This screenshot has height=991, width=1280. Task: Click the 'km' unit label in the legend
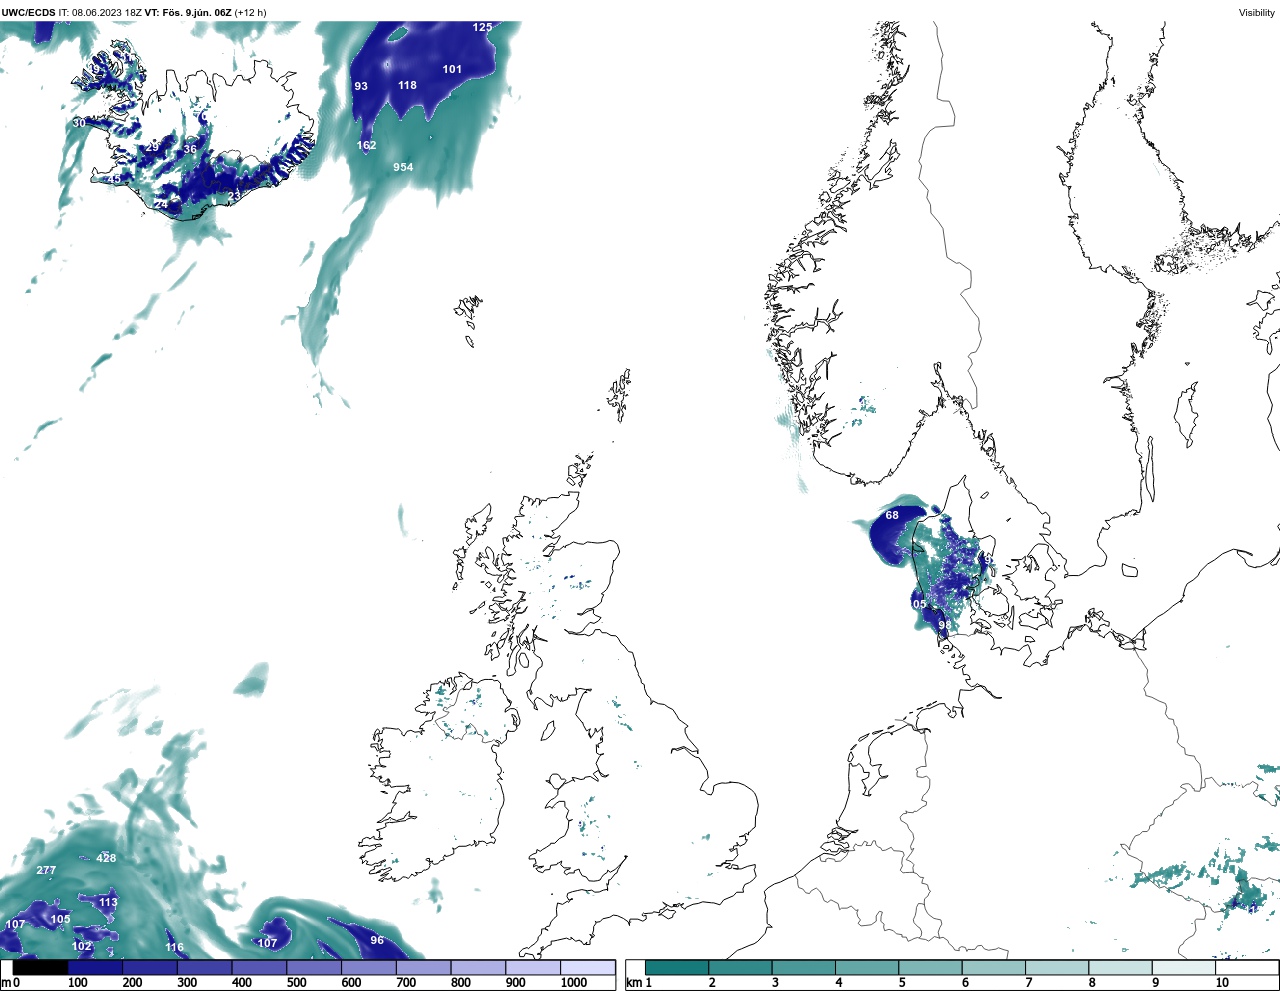click(633, 983)
